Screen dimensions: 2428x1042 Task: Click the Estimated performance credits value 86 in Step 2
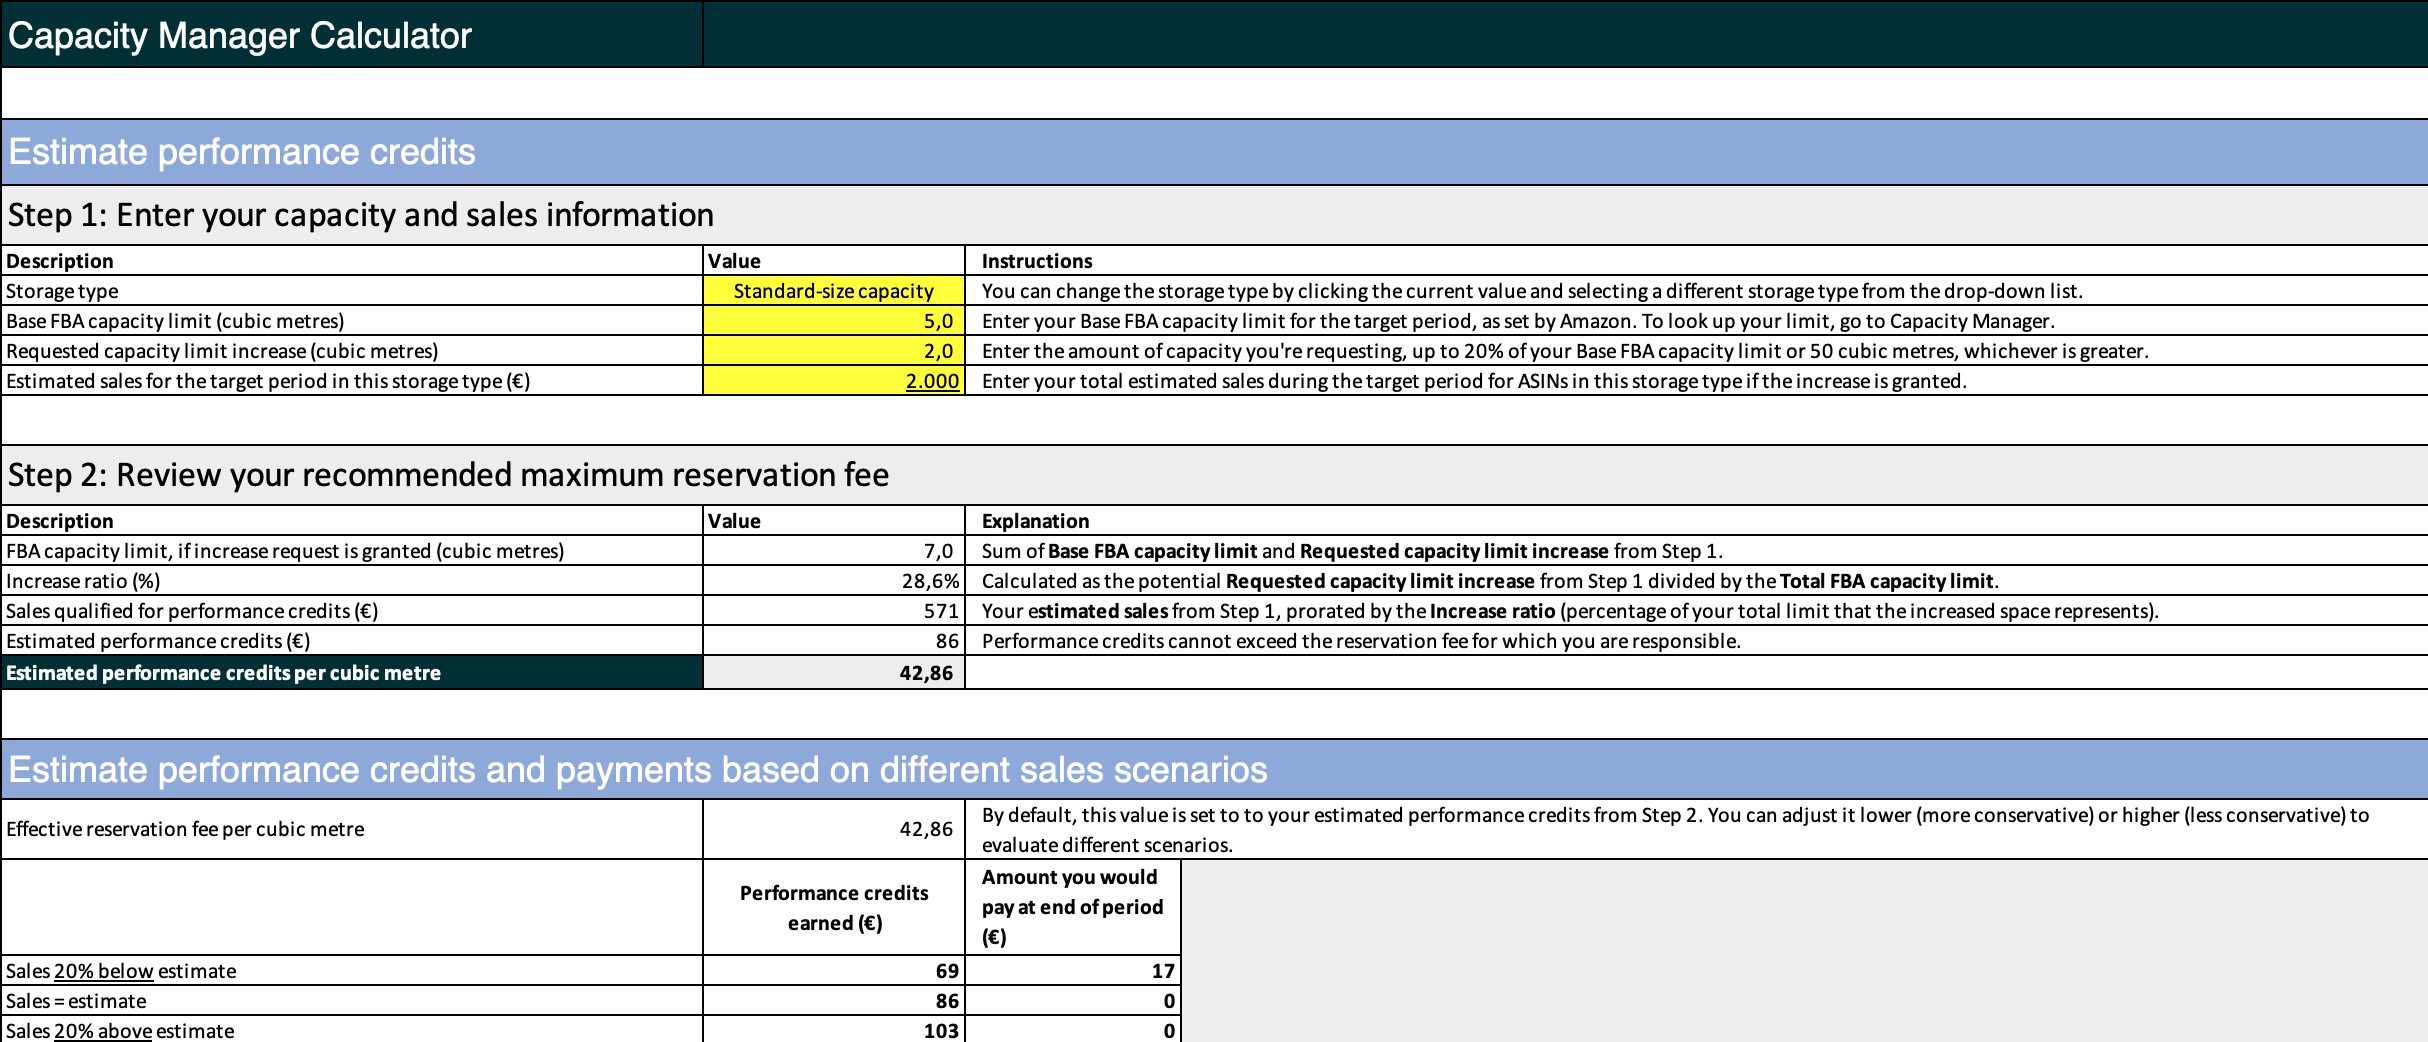pyautogui.click(x=833, y=641)
